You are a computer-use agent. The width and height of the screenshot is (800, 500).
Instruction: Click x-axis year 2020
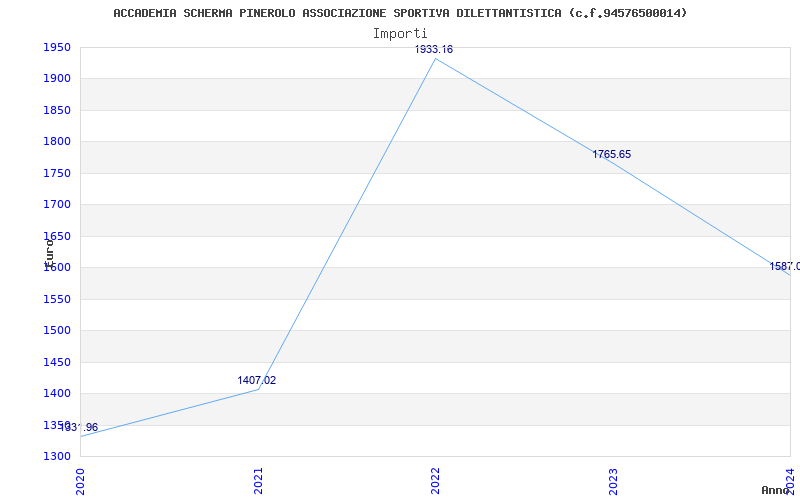click(x=81, y=481)
